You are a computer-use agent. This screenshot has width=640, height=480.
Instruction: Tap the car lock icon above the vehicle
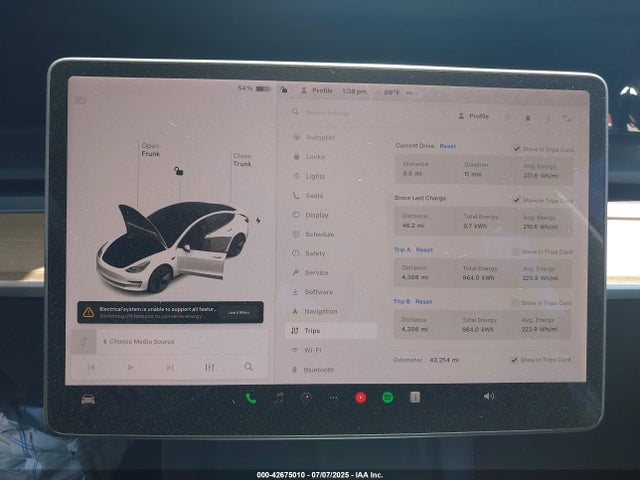click(178, 171)
